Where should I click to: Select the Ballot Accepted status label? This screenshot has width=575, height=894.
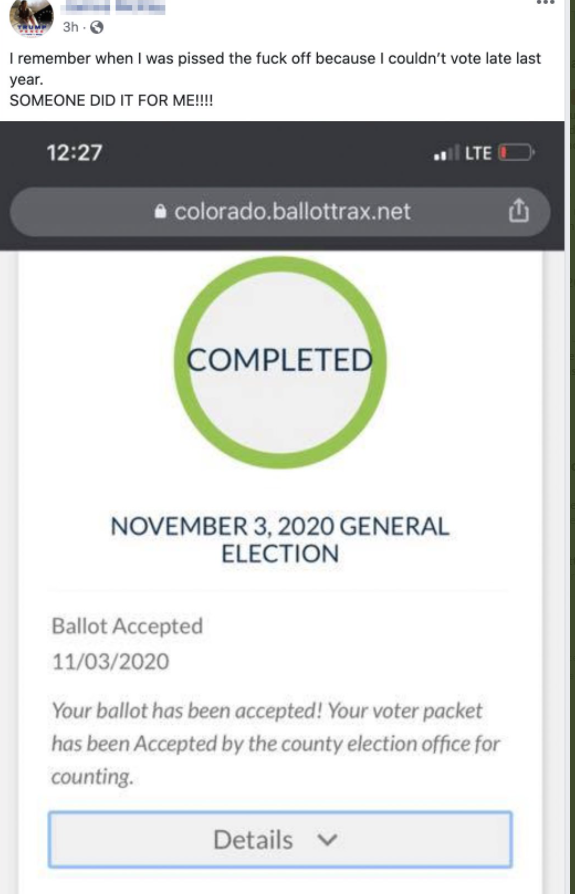127,626
